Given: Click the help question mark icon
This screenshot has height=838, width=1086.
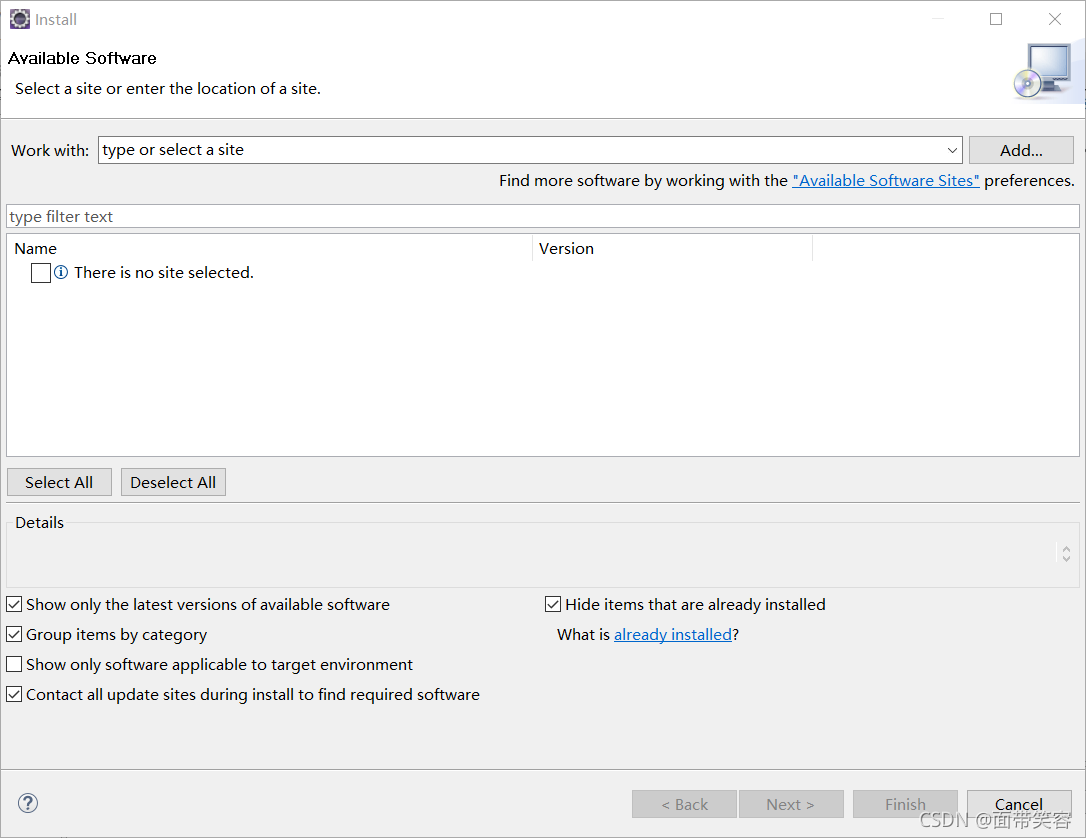Looking at the screenshot, I should point(28,803).
